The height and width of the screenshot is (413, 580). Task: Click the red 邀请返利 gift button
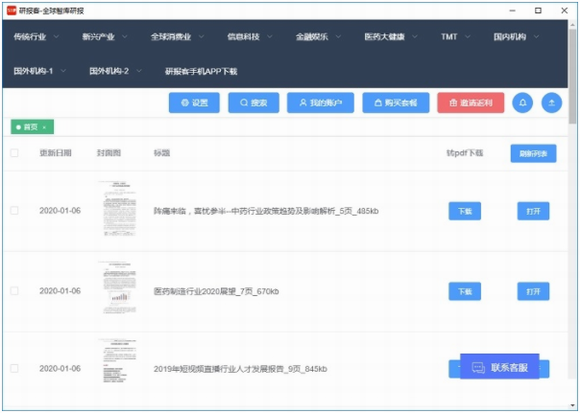pyautogui.click(x=471, y=103)
